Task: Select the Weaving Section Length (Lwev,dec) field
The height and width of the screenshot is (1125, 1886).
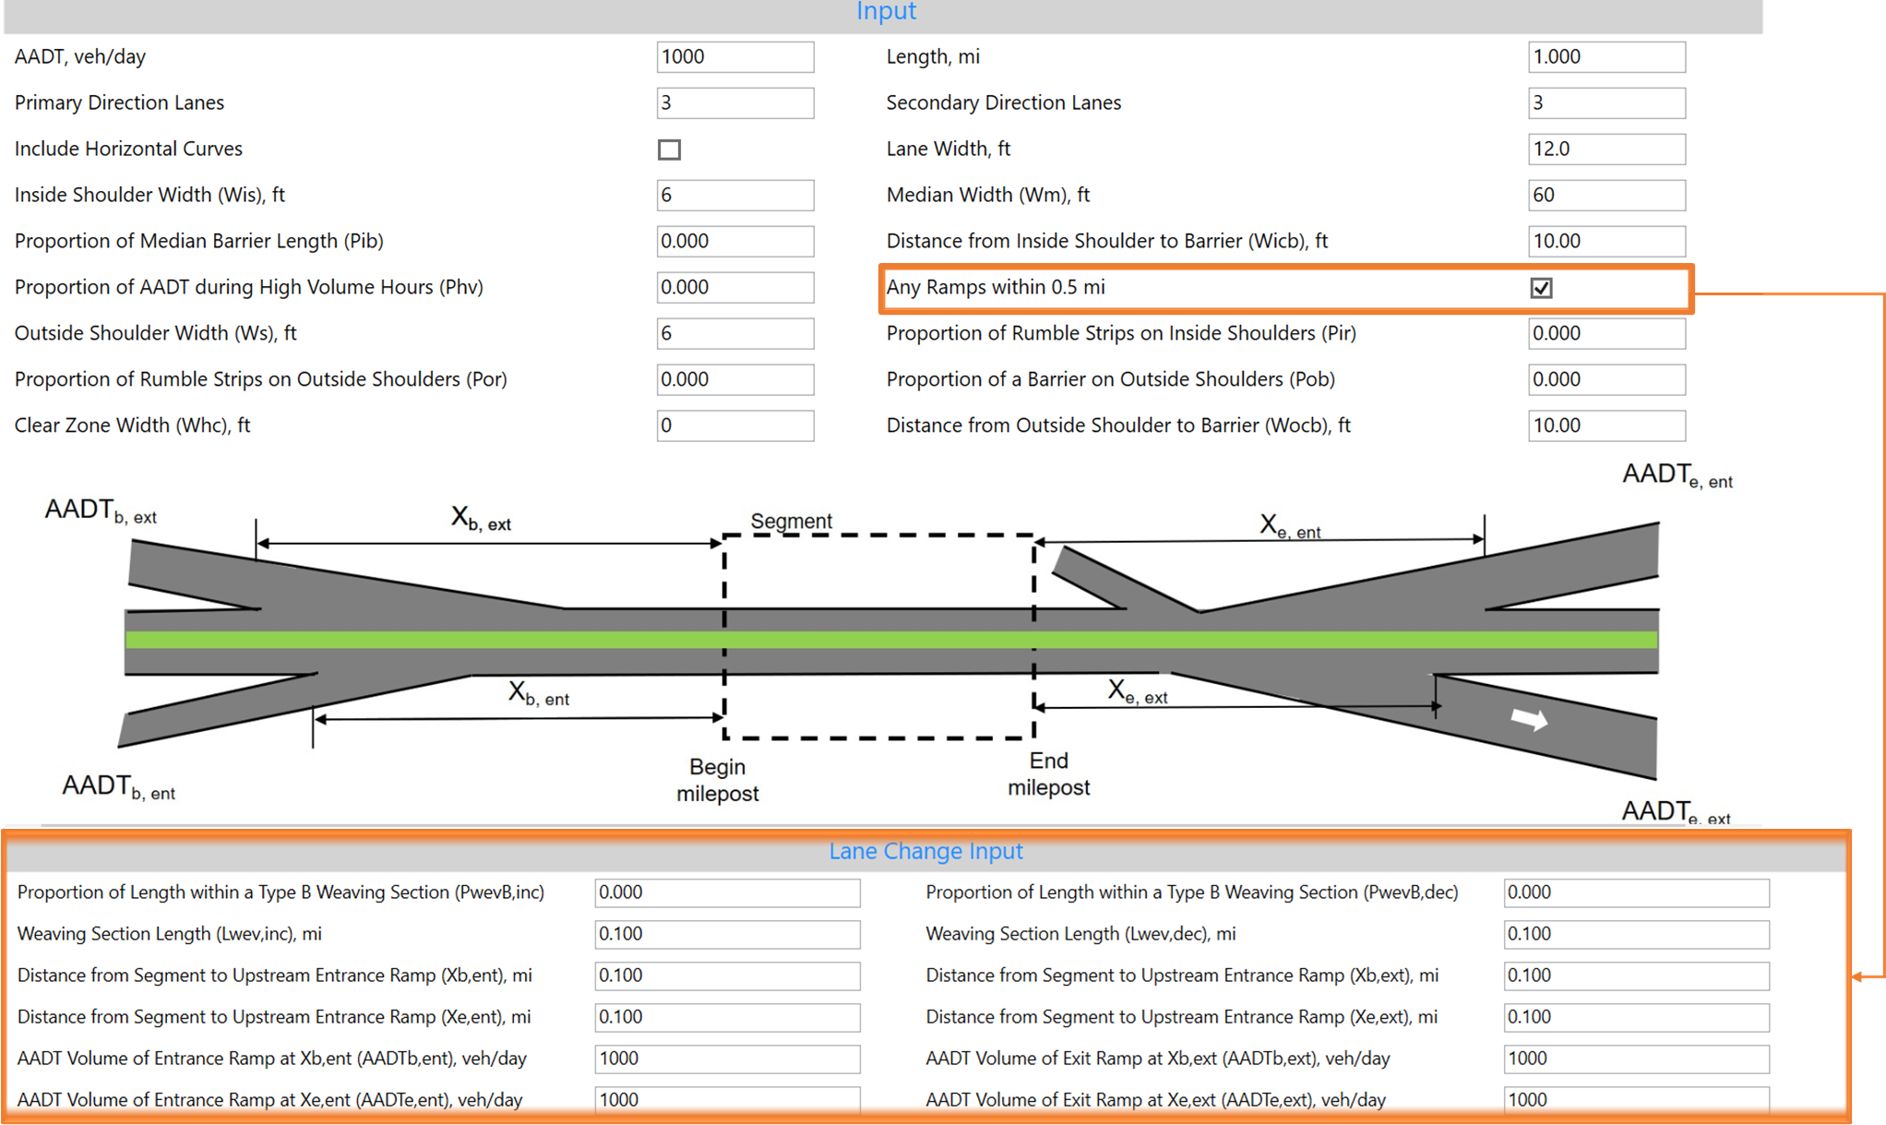Action: click(1635, 934)
